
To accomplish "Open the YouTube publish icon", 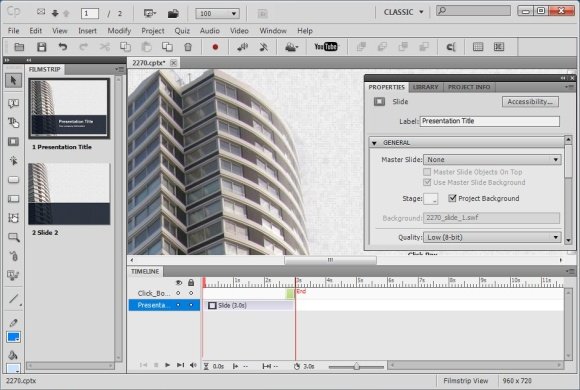I will pos(326,47).
